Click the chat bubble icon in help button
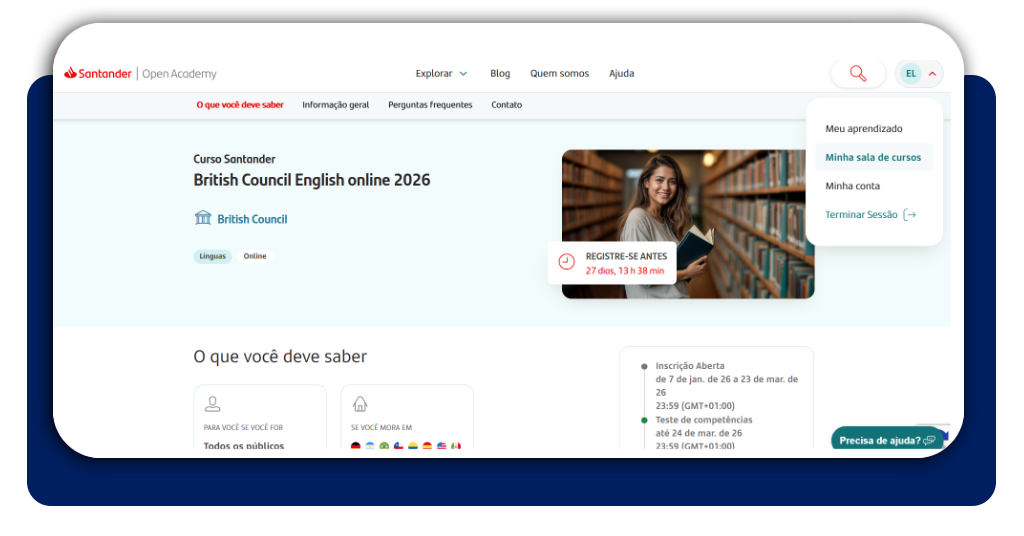1024x536 pixels. point(930,441)
